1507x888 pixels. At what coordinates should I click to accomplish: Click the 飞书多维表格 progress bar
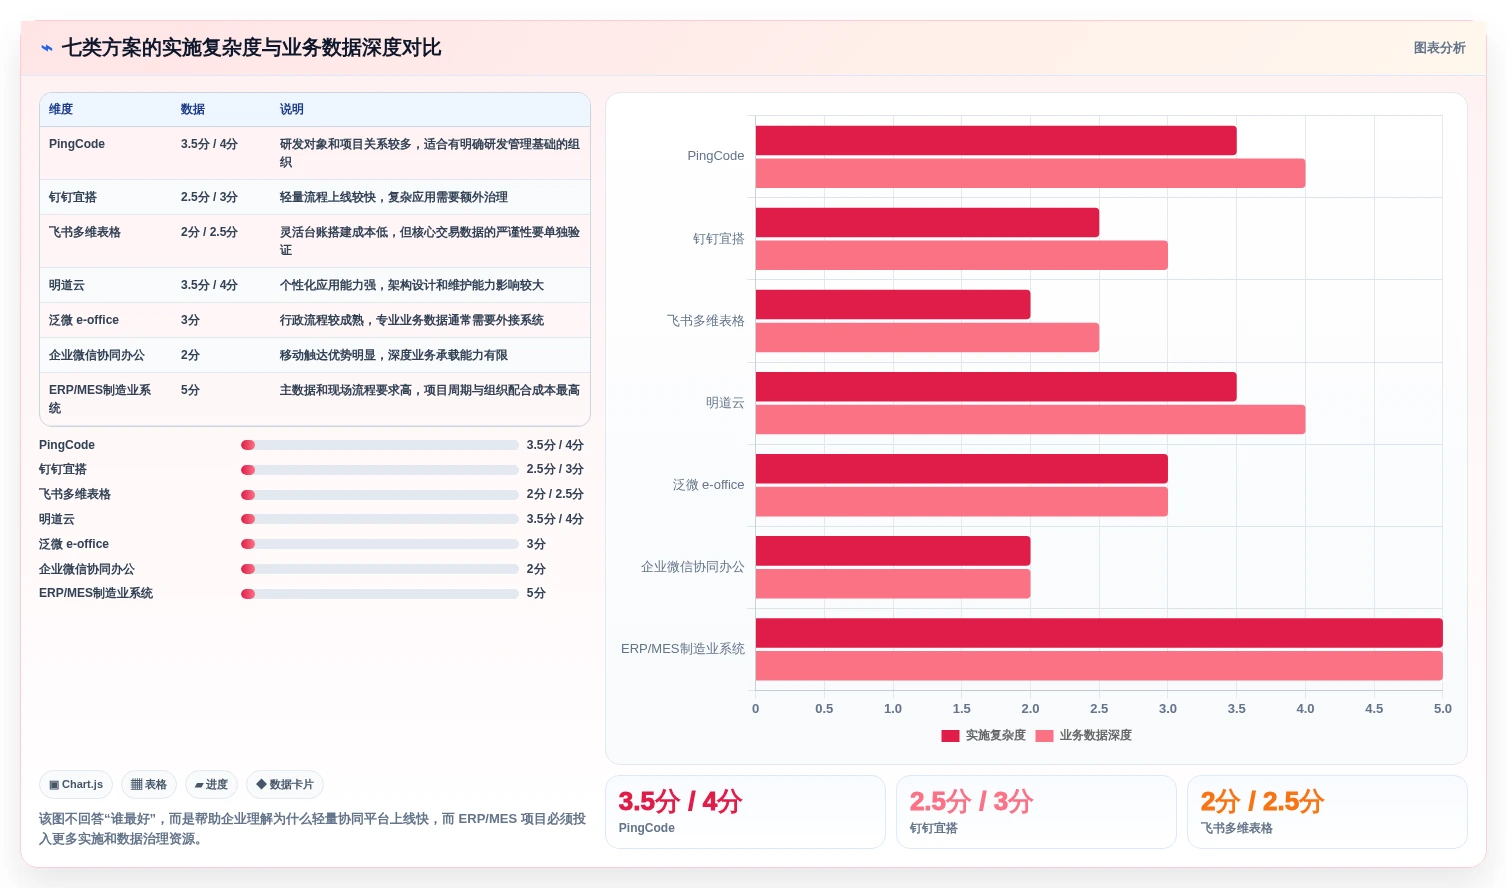(380, 495)
